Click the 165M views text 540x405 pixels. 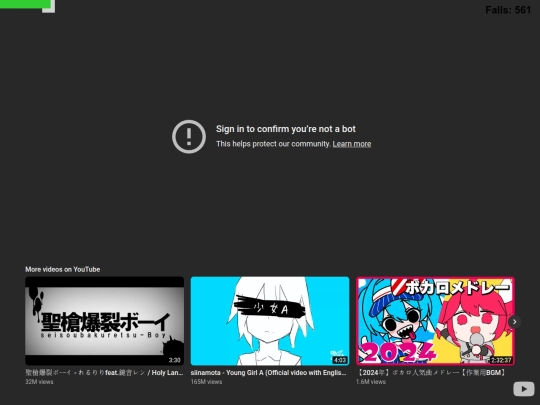(206, 382)
